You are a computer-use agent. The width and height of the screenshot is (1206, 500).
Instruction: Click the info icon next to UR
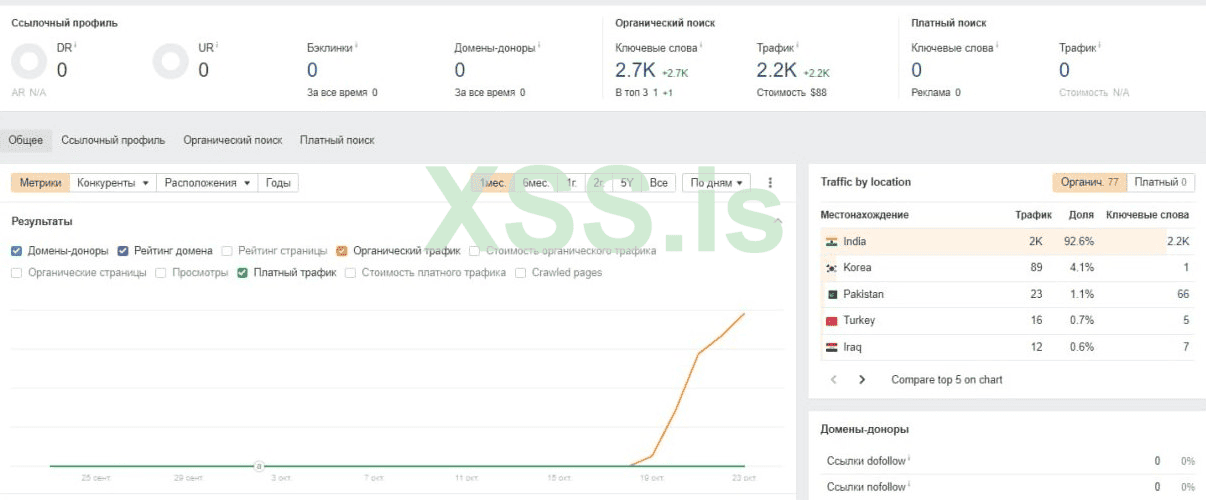coord(217,45)
